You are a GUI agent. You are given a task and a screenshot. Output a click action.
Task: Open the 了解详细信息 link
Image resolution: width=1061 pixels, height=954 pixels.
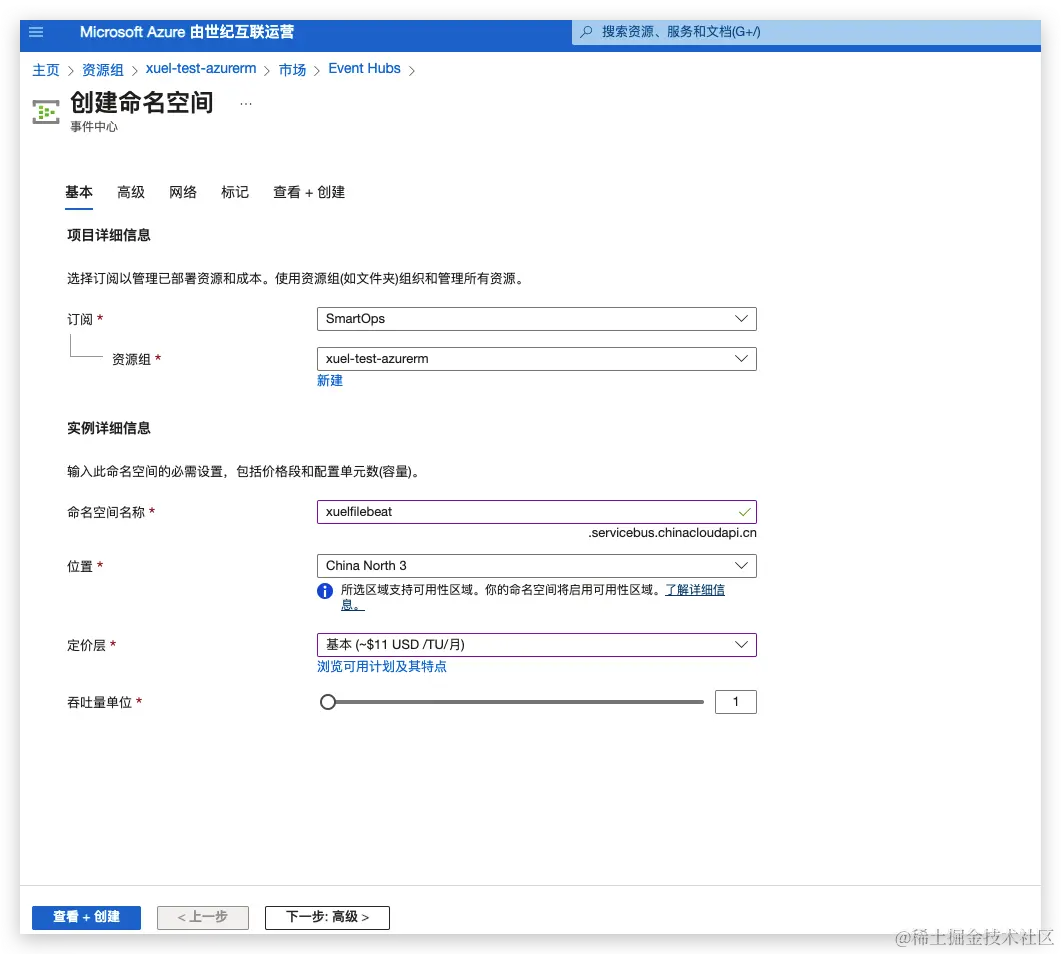click(695, 590)
